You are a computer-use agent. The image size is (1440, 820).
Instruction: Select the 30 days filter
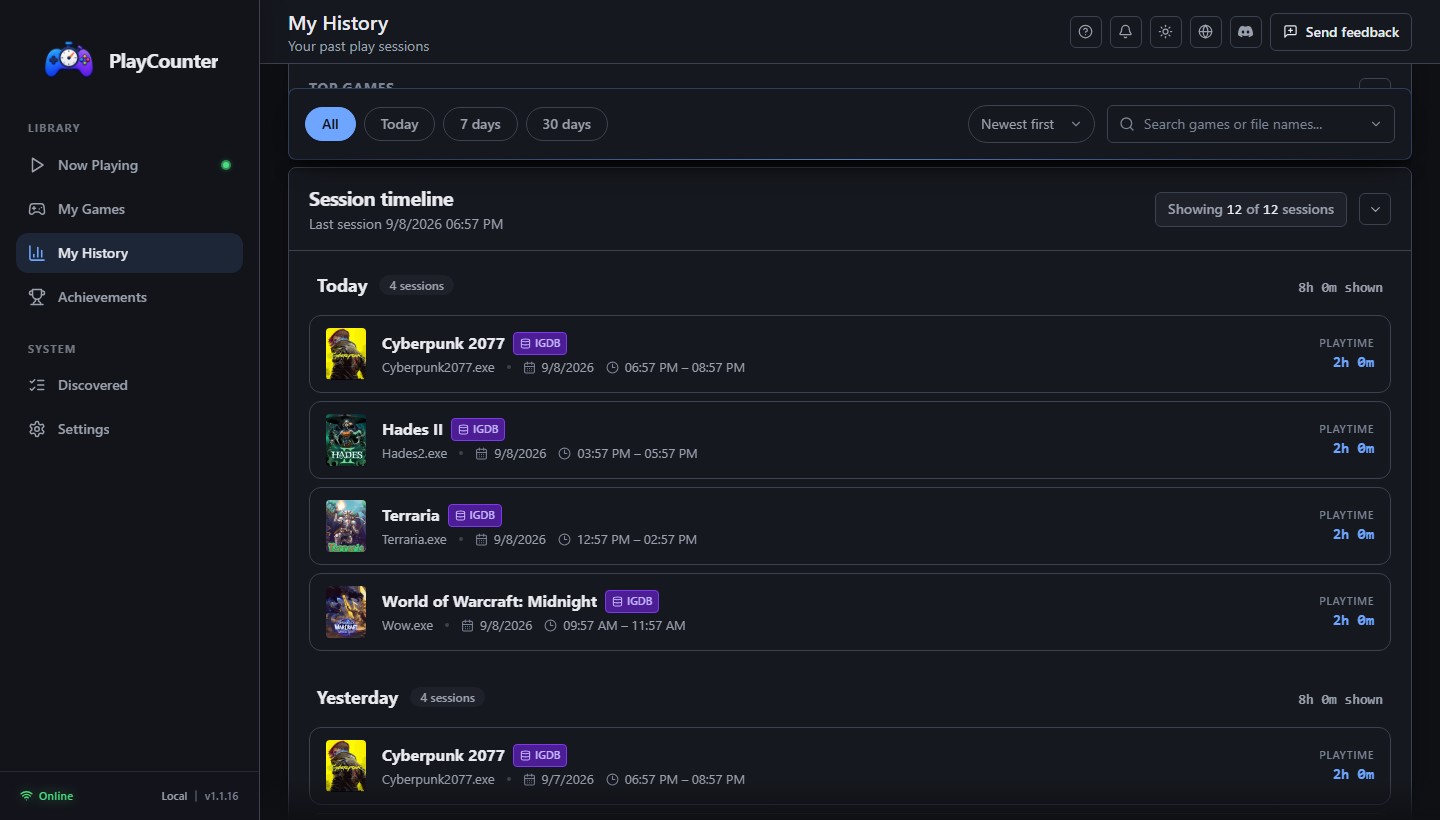(x=566, y=124)
